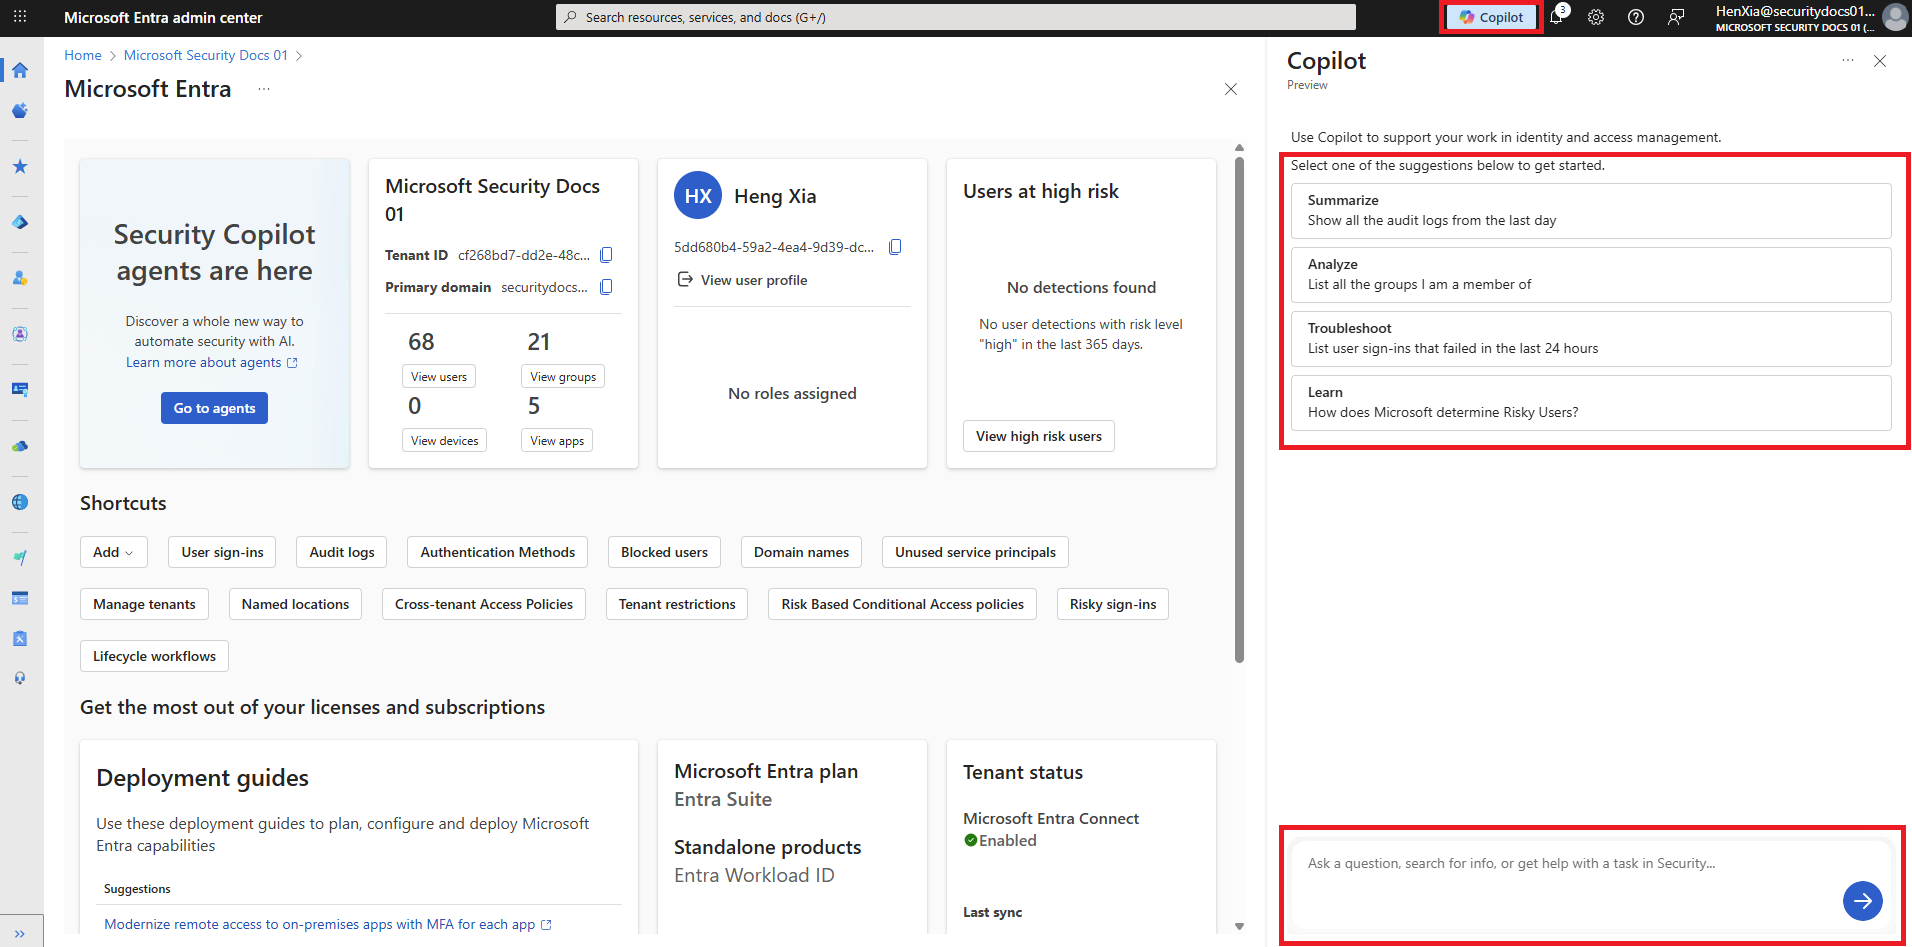Screen dimensions: 1912x947
Task: Open Home from the left navigation sidebar
Action: [19, 70]
